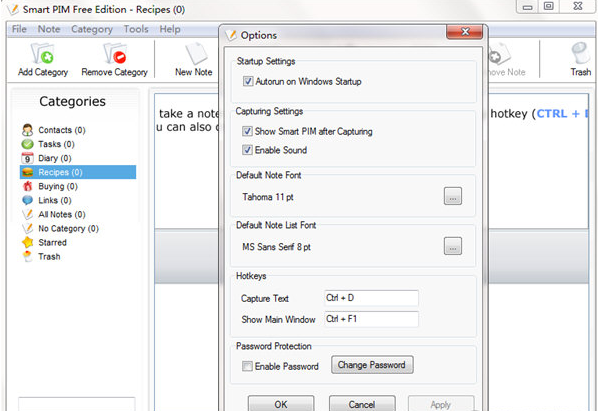
Task: Open the Diary category
Action: [47, 158]
